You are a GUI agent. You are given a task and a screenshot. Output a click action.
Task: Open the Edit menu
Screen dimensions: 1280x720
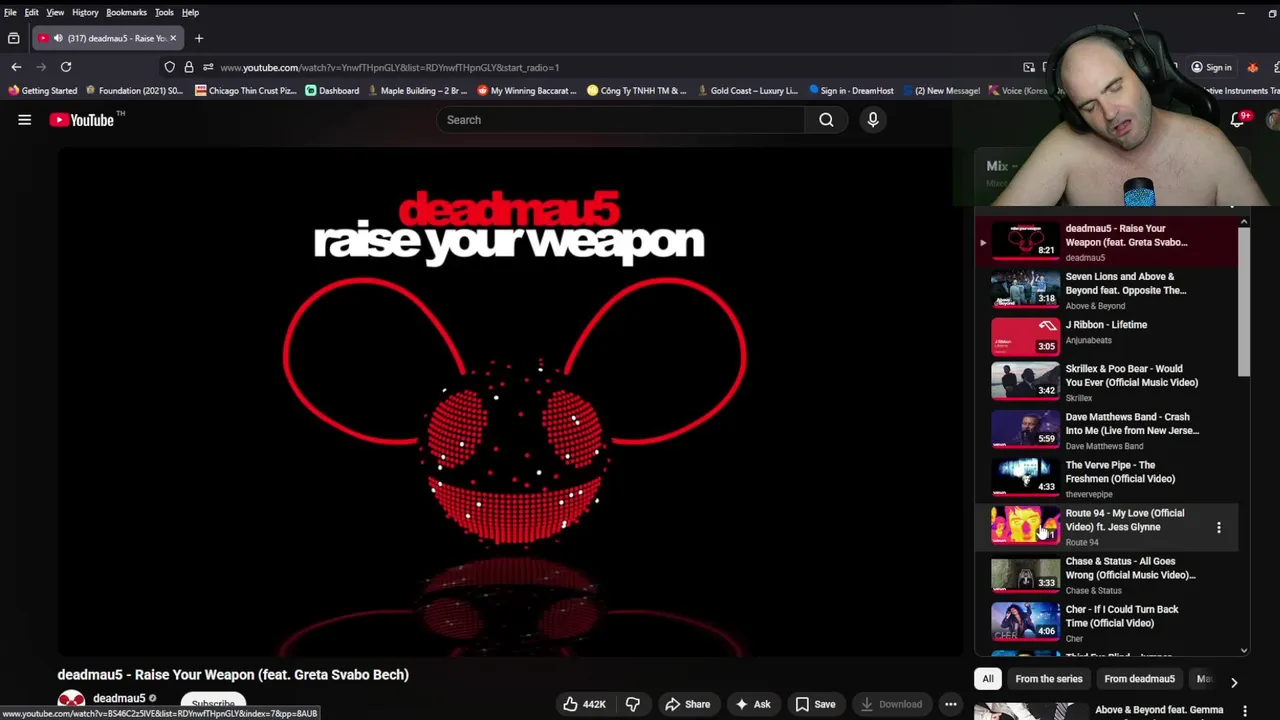click(x=32, y=12)
